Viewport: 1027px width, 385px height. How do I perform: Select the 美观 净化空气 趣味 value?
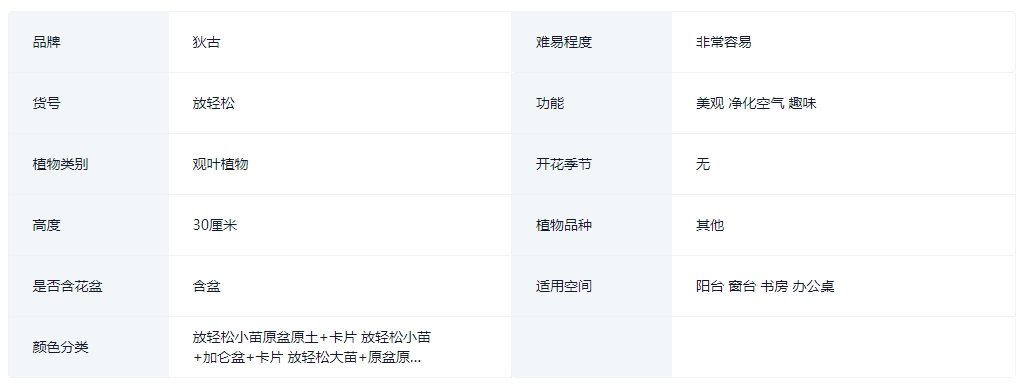pyautogui.click(x=756, y=103)
